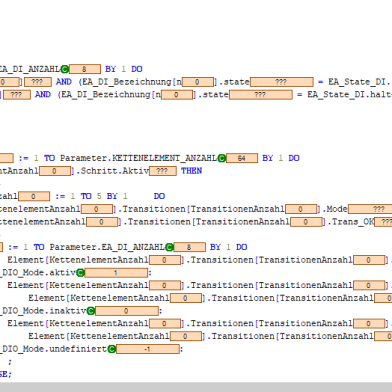This screenshot has height=392, width=392.
Task: Click the green constant icon beside KETTENELEMENT_ANZAHL
Action: click(222, 158)
